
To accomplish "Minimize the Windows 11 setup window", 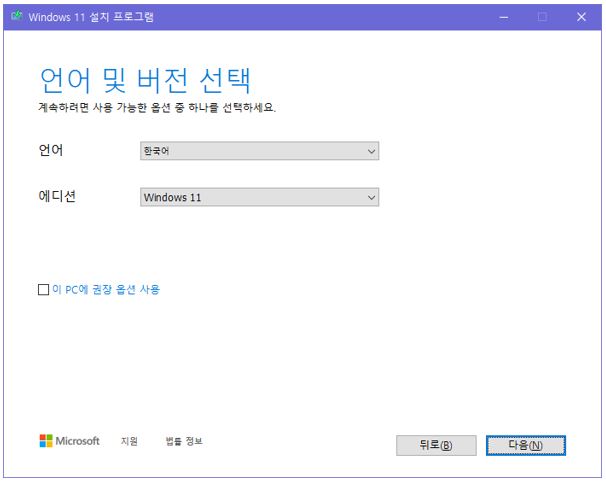I will coord(504,17).
